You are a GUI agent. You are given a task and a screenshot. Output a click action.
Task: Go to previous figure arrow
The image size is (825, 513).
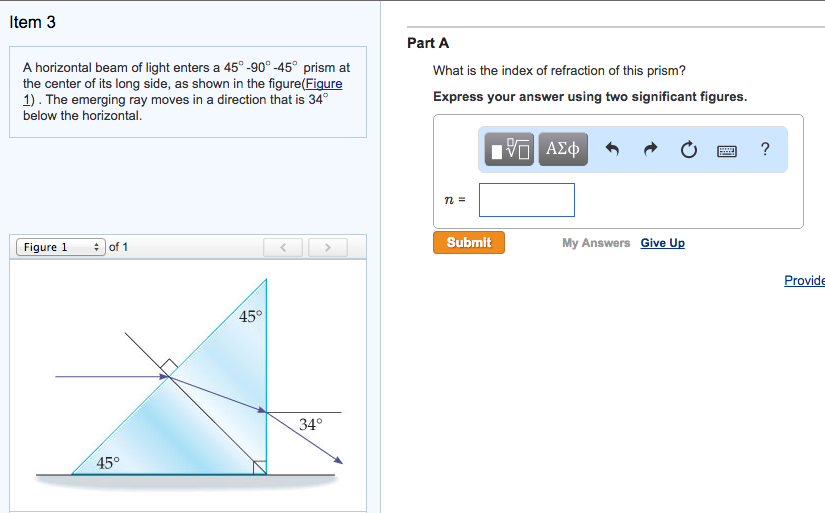(x=283, y=247)
